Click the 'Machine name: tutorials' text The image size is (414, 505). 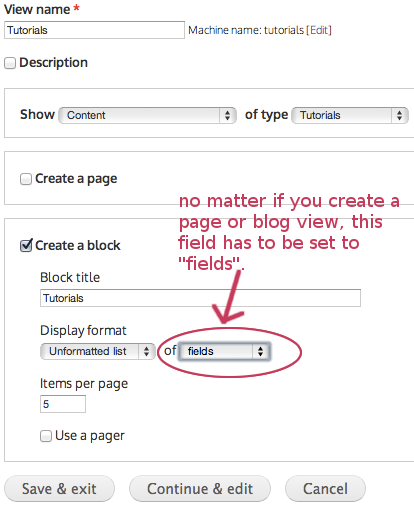[246, 30]
